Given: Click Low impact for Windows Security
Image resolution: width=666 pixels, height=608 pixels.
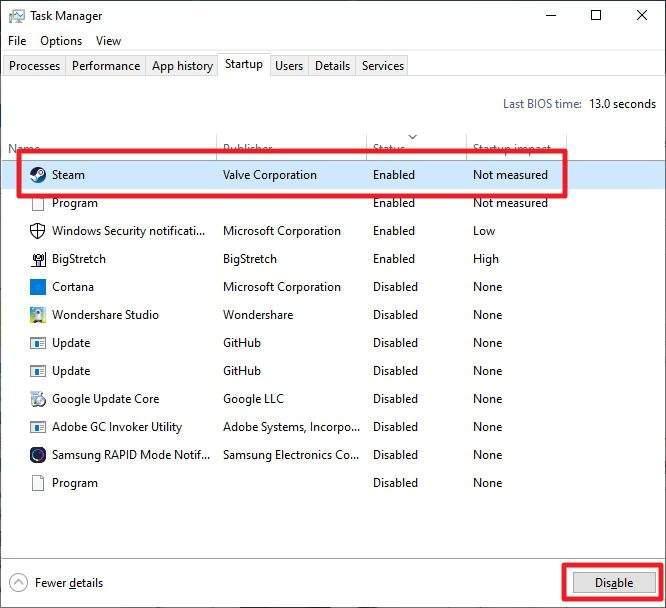Looking at the screenshot, I should pyautogui.click(x=484, y=231).
